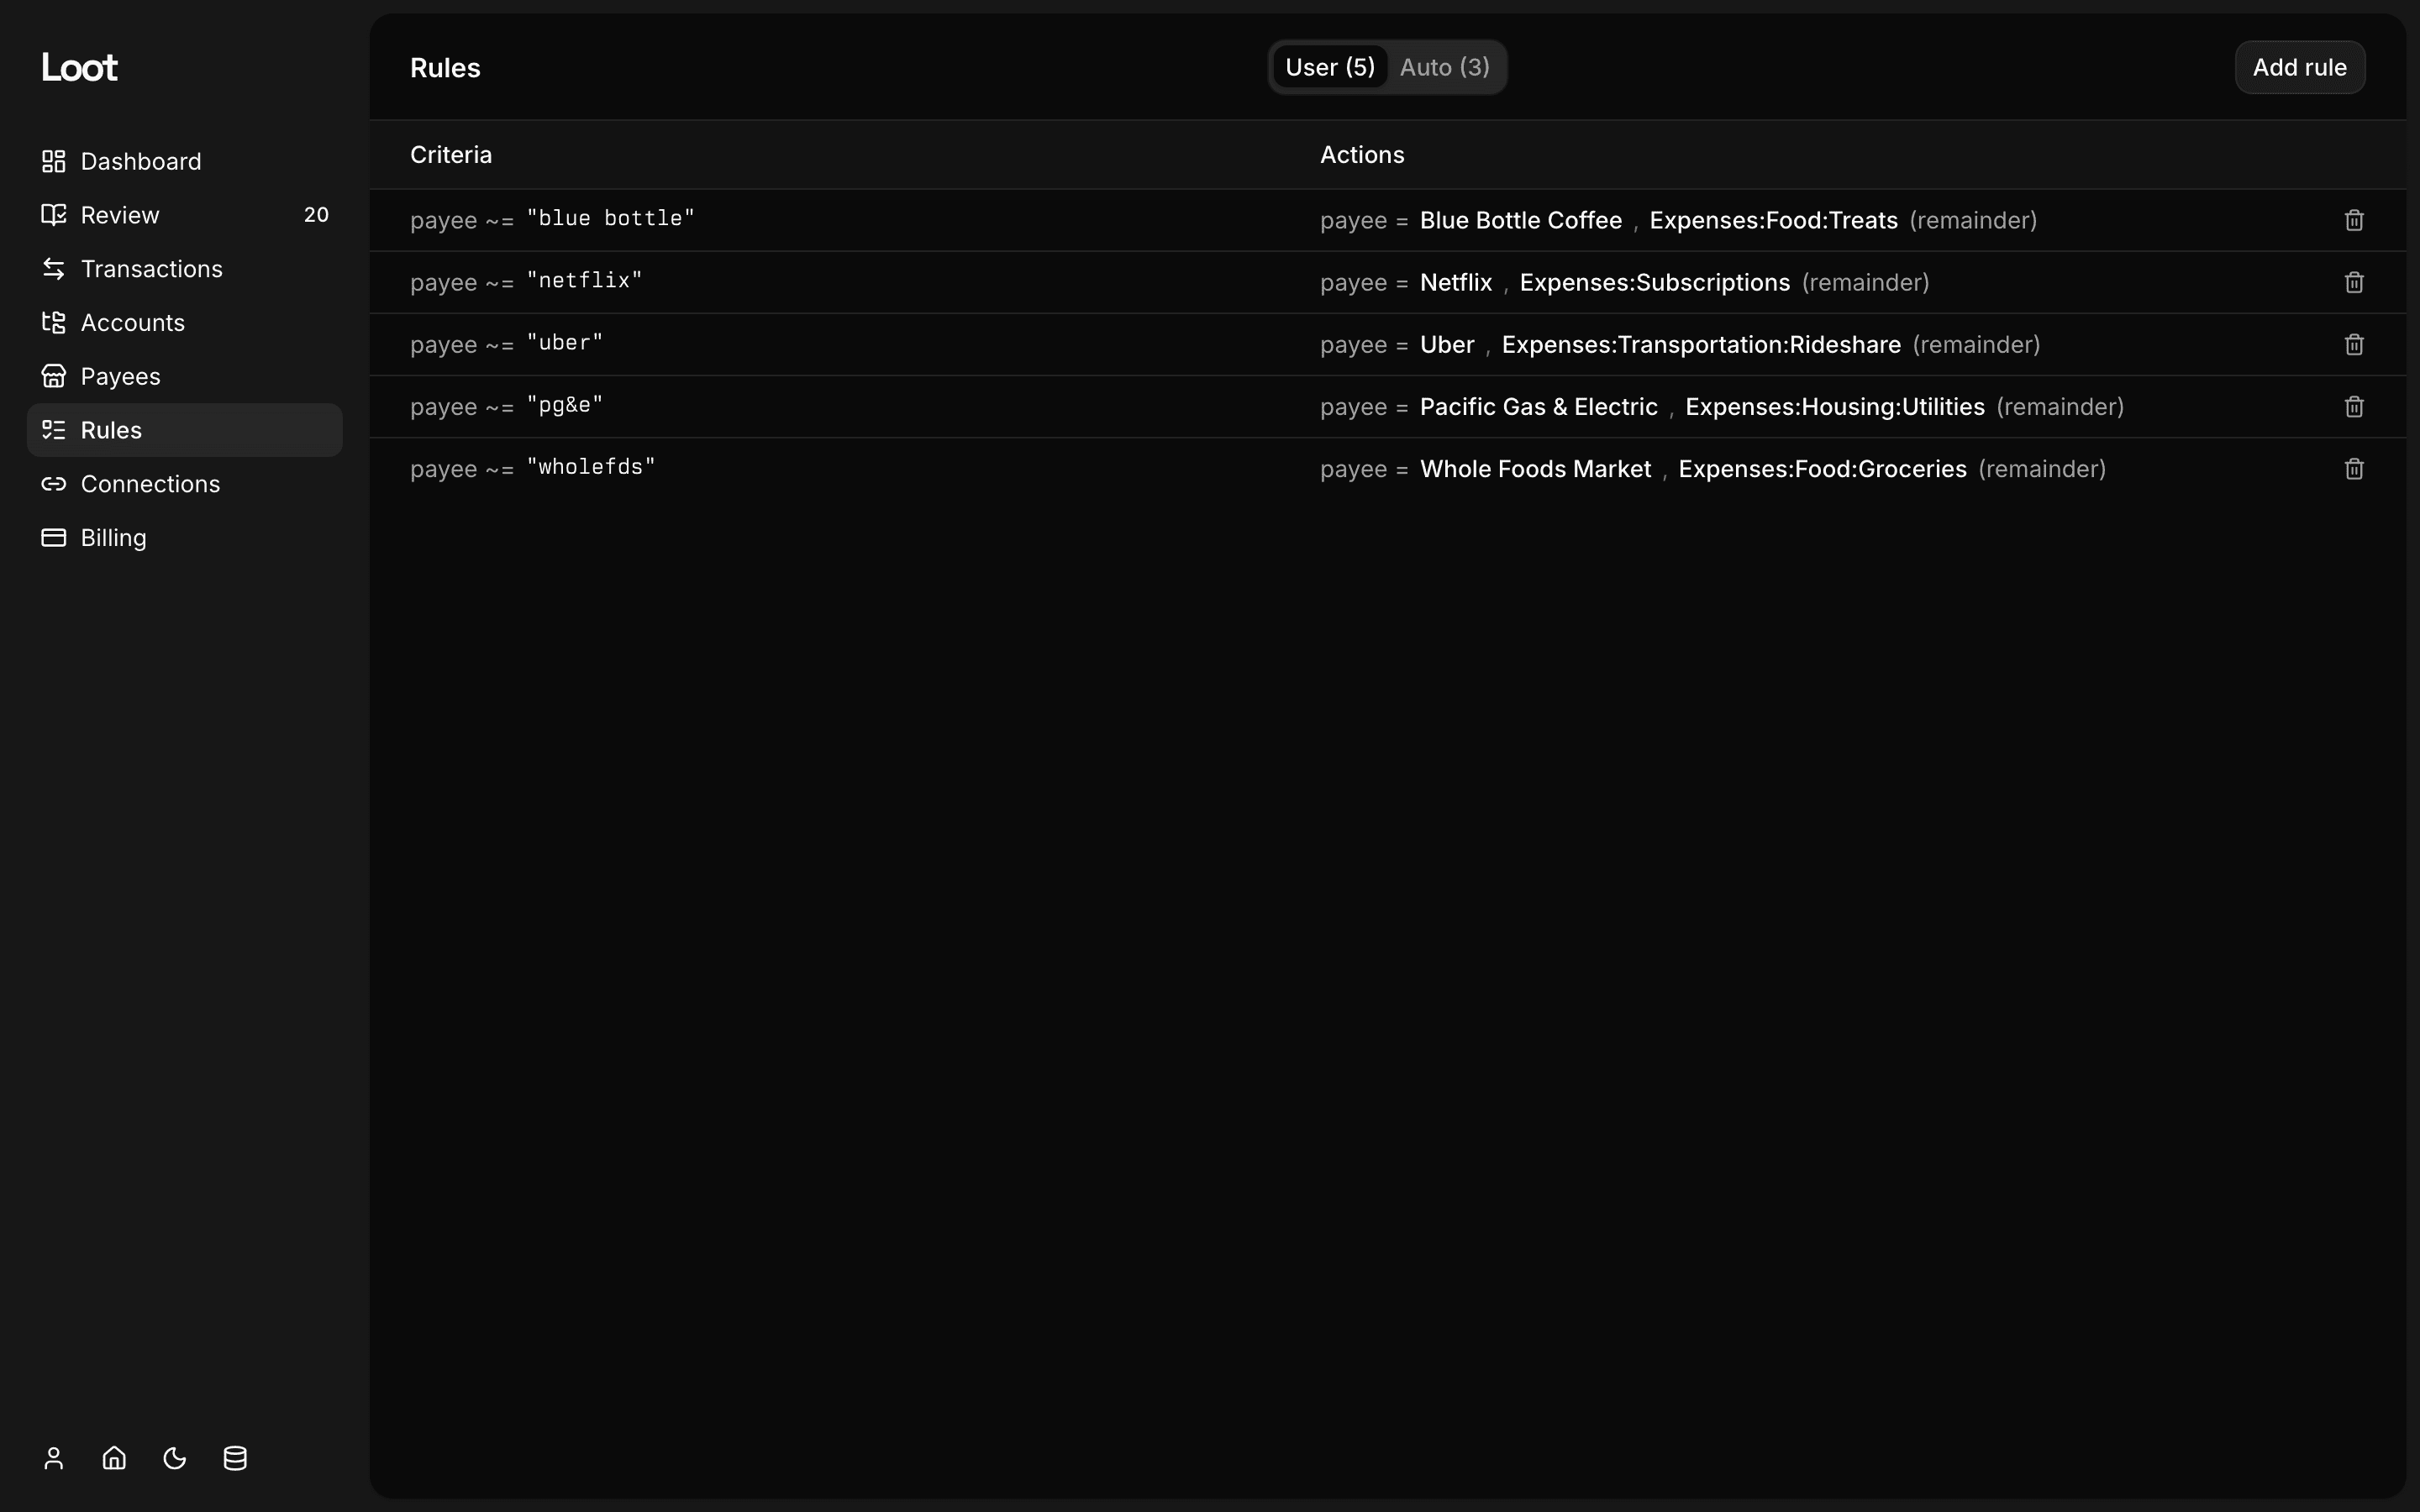
Task: Delete the netflix rule
Action: (x=2354, y=282)
